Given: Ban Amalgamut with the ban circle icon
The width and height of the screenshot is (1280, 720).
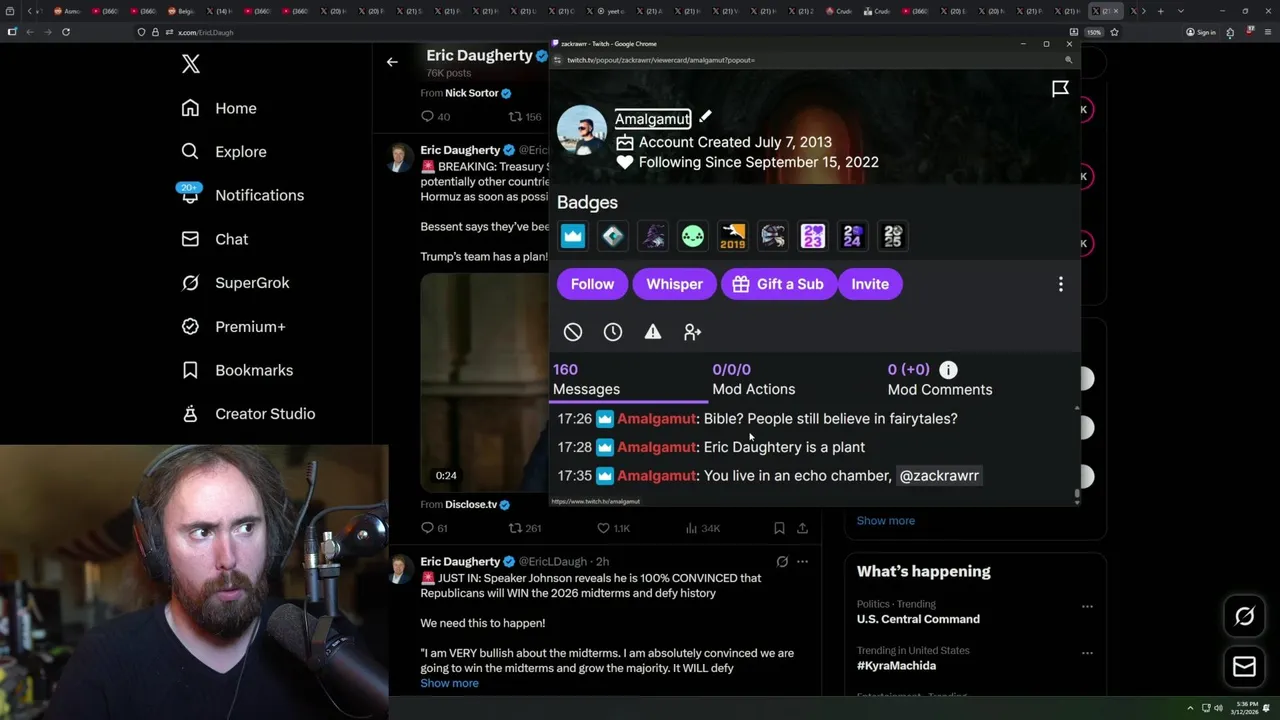Looking at the screenshot, I should (573, 332).
